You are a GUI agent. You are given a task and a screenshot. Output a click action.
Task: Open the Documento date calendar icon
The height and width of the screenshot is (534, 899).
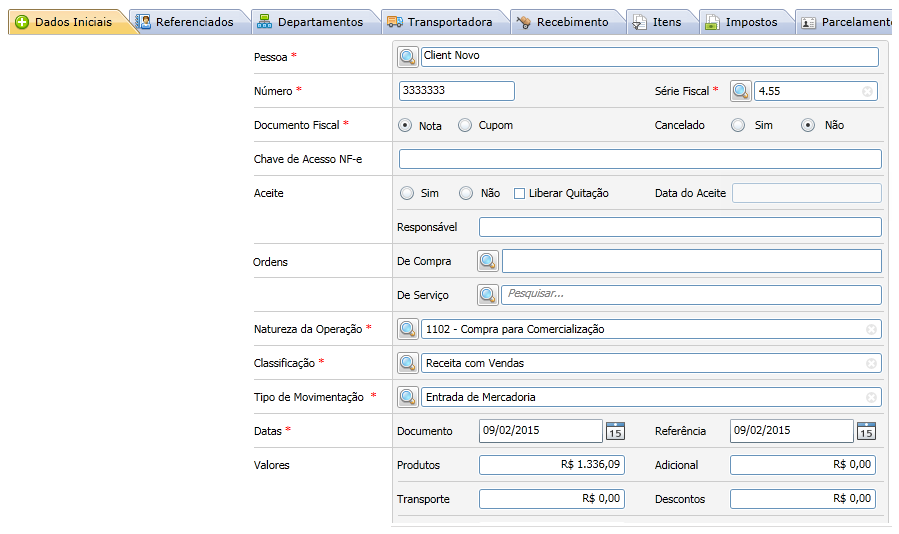tap(615, 431)
